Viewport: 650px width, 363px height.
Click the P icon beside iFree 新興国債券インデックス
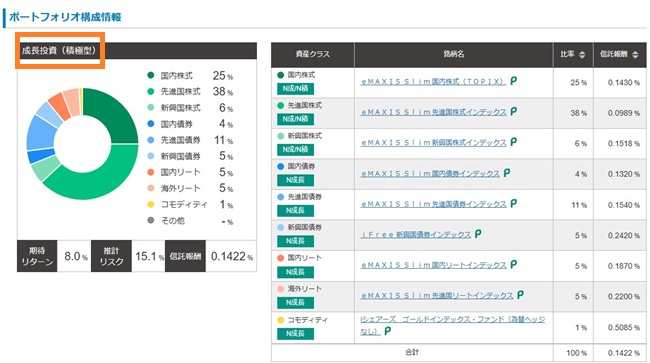478,234
